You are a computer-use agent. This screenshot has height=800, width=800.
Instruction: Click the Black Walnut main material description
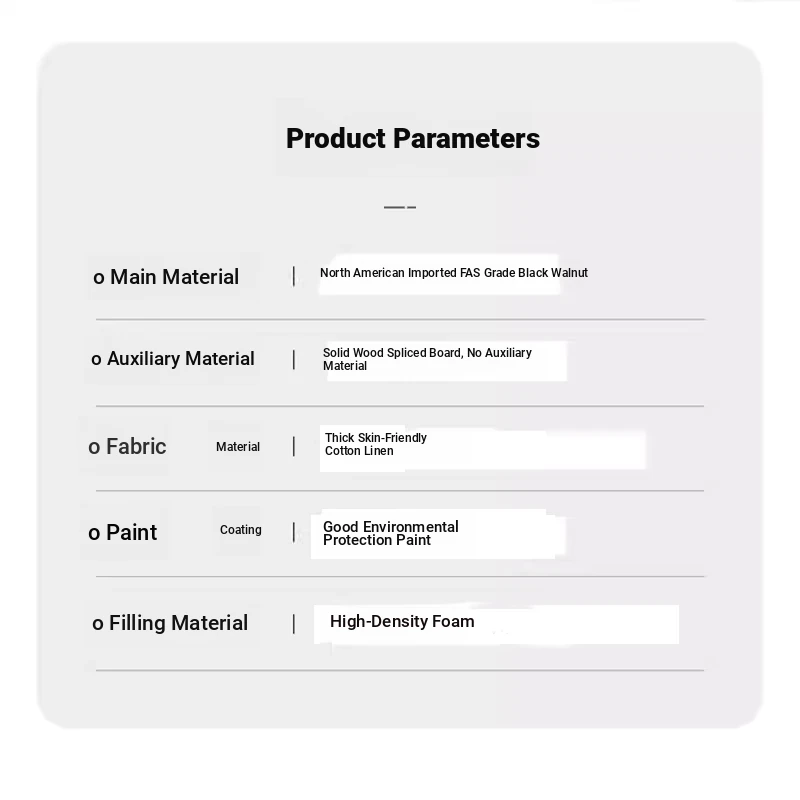pos(453,273)
